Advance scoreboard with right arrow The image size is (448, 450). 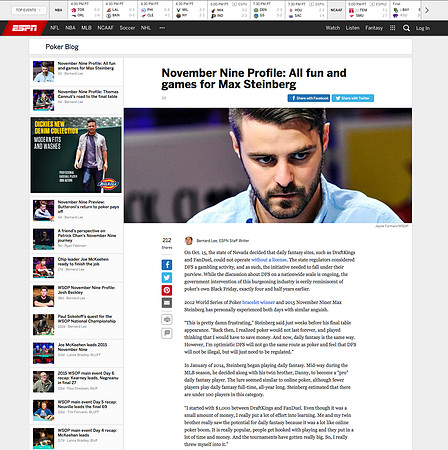[x=427, y=10]
